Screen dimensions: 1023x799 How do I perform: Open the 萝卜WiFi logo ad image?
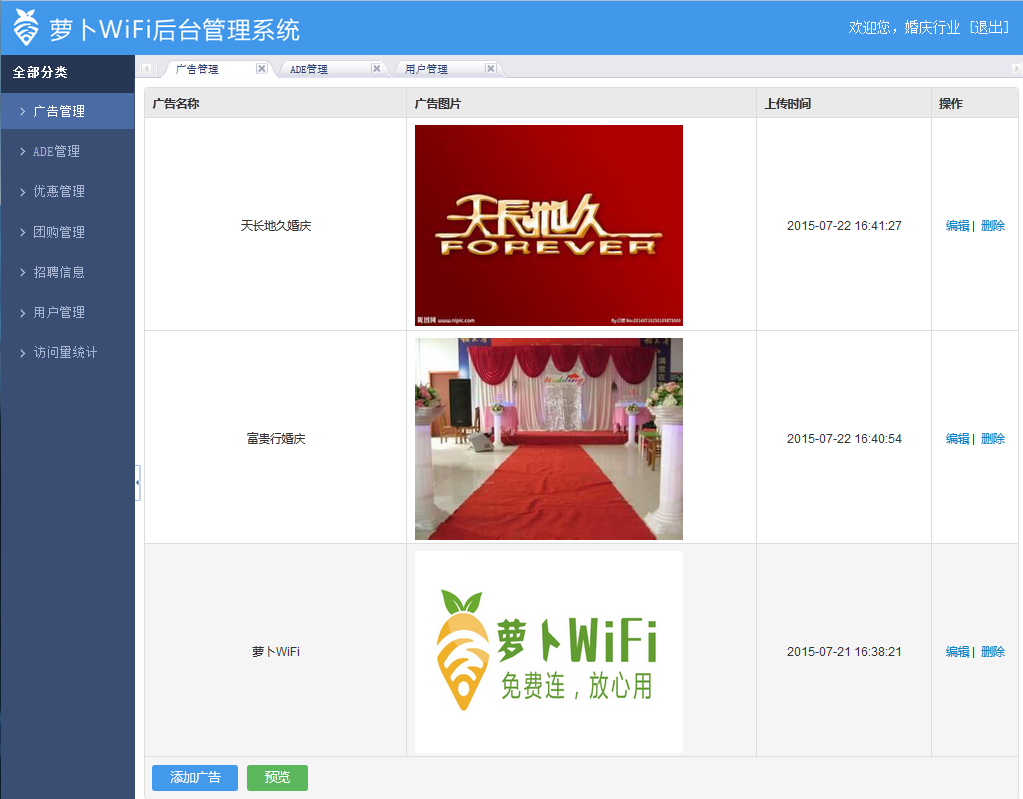(549, 652)
